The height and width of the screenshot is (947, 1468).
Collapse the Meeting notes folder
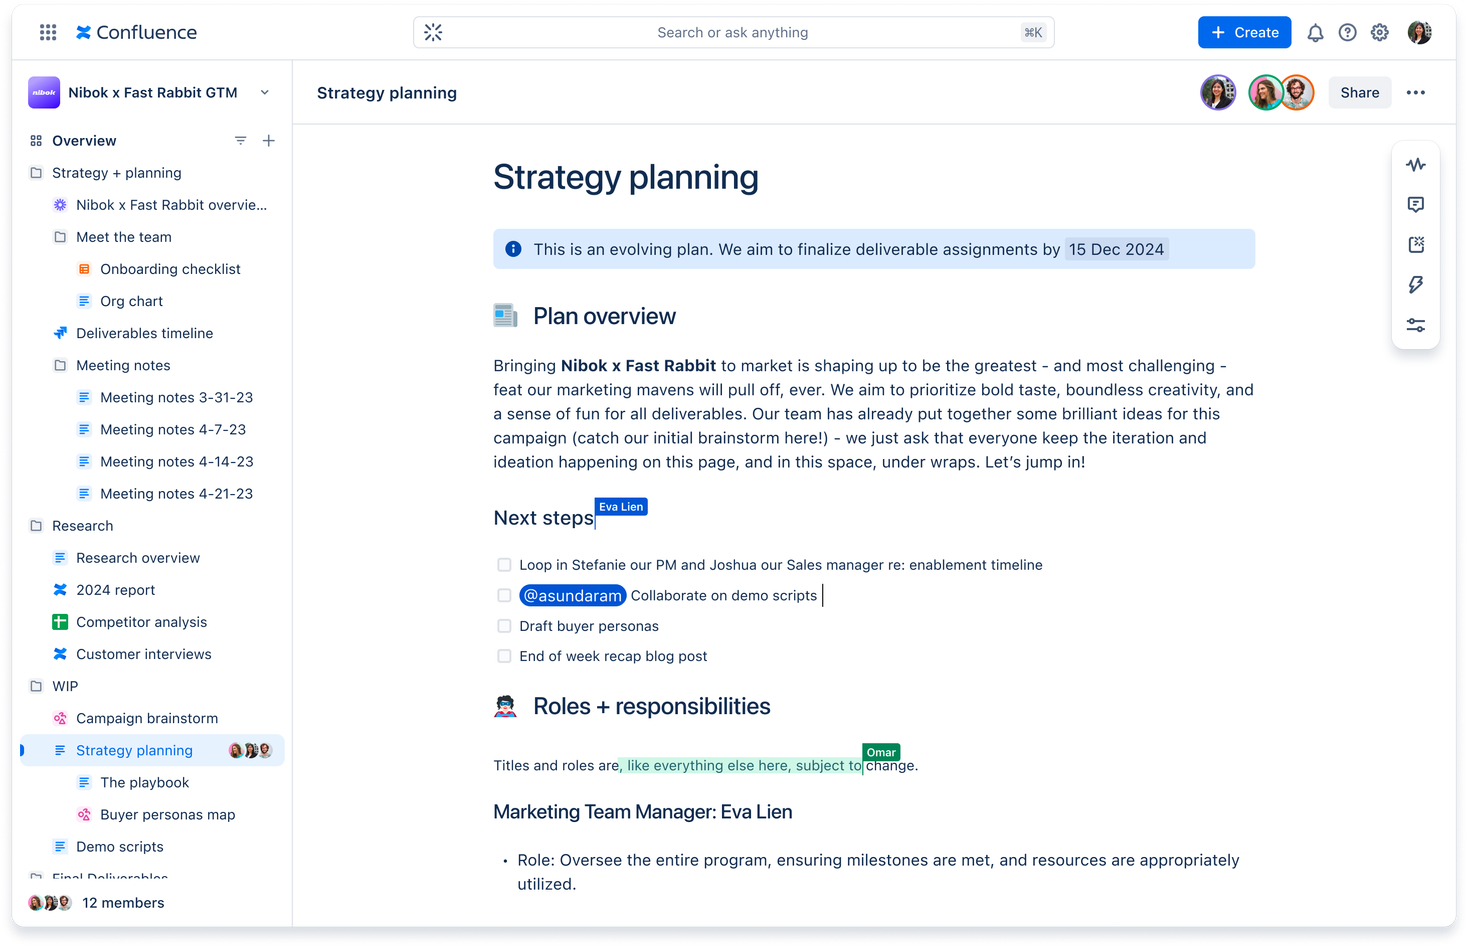coord(60,365)
